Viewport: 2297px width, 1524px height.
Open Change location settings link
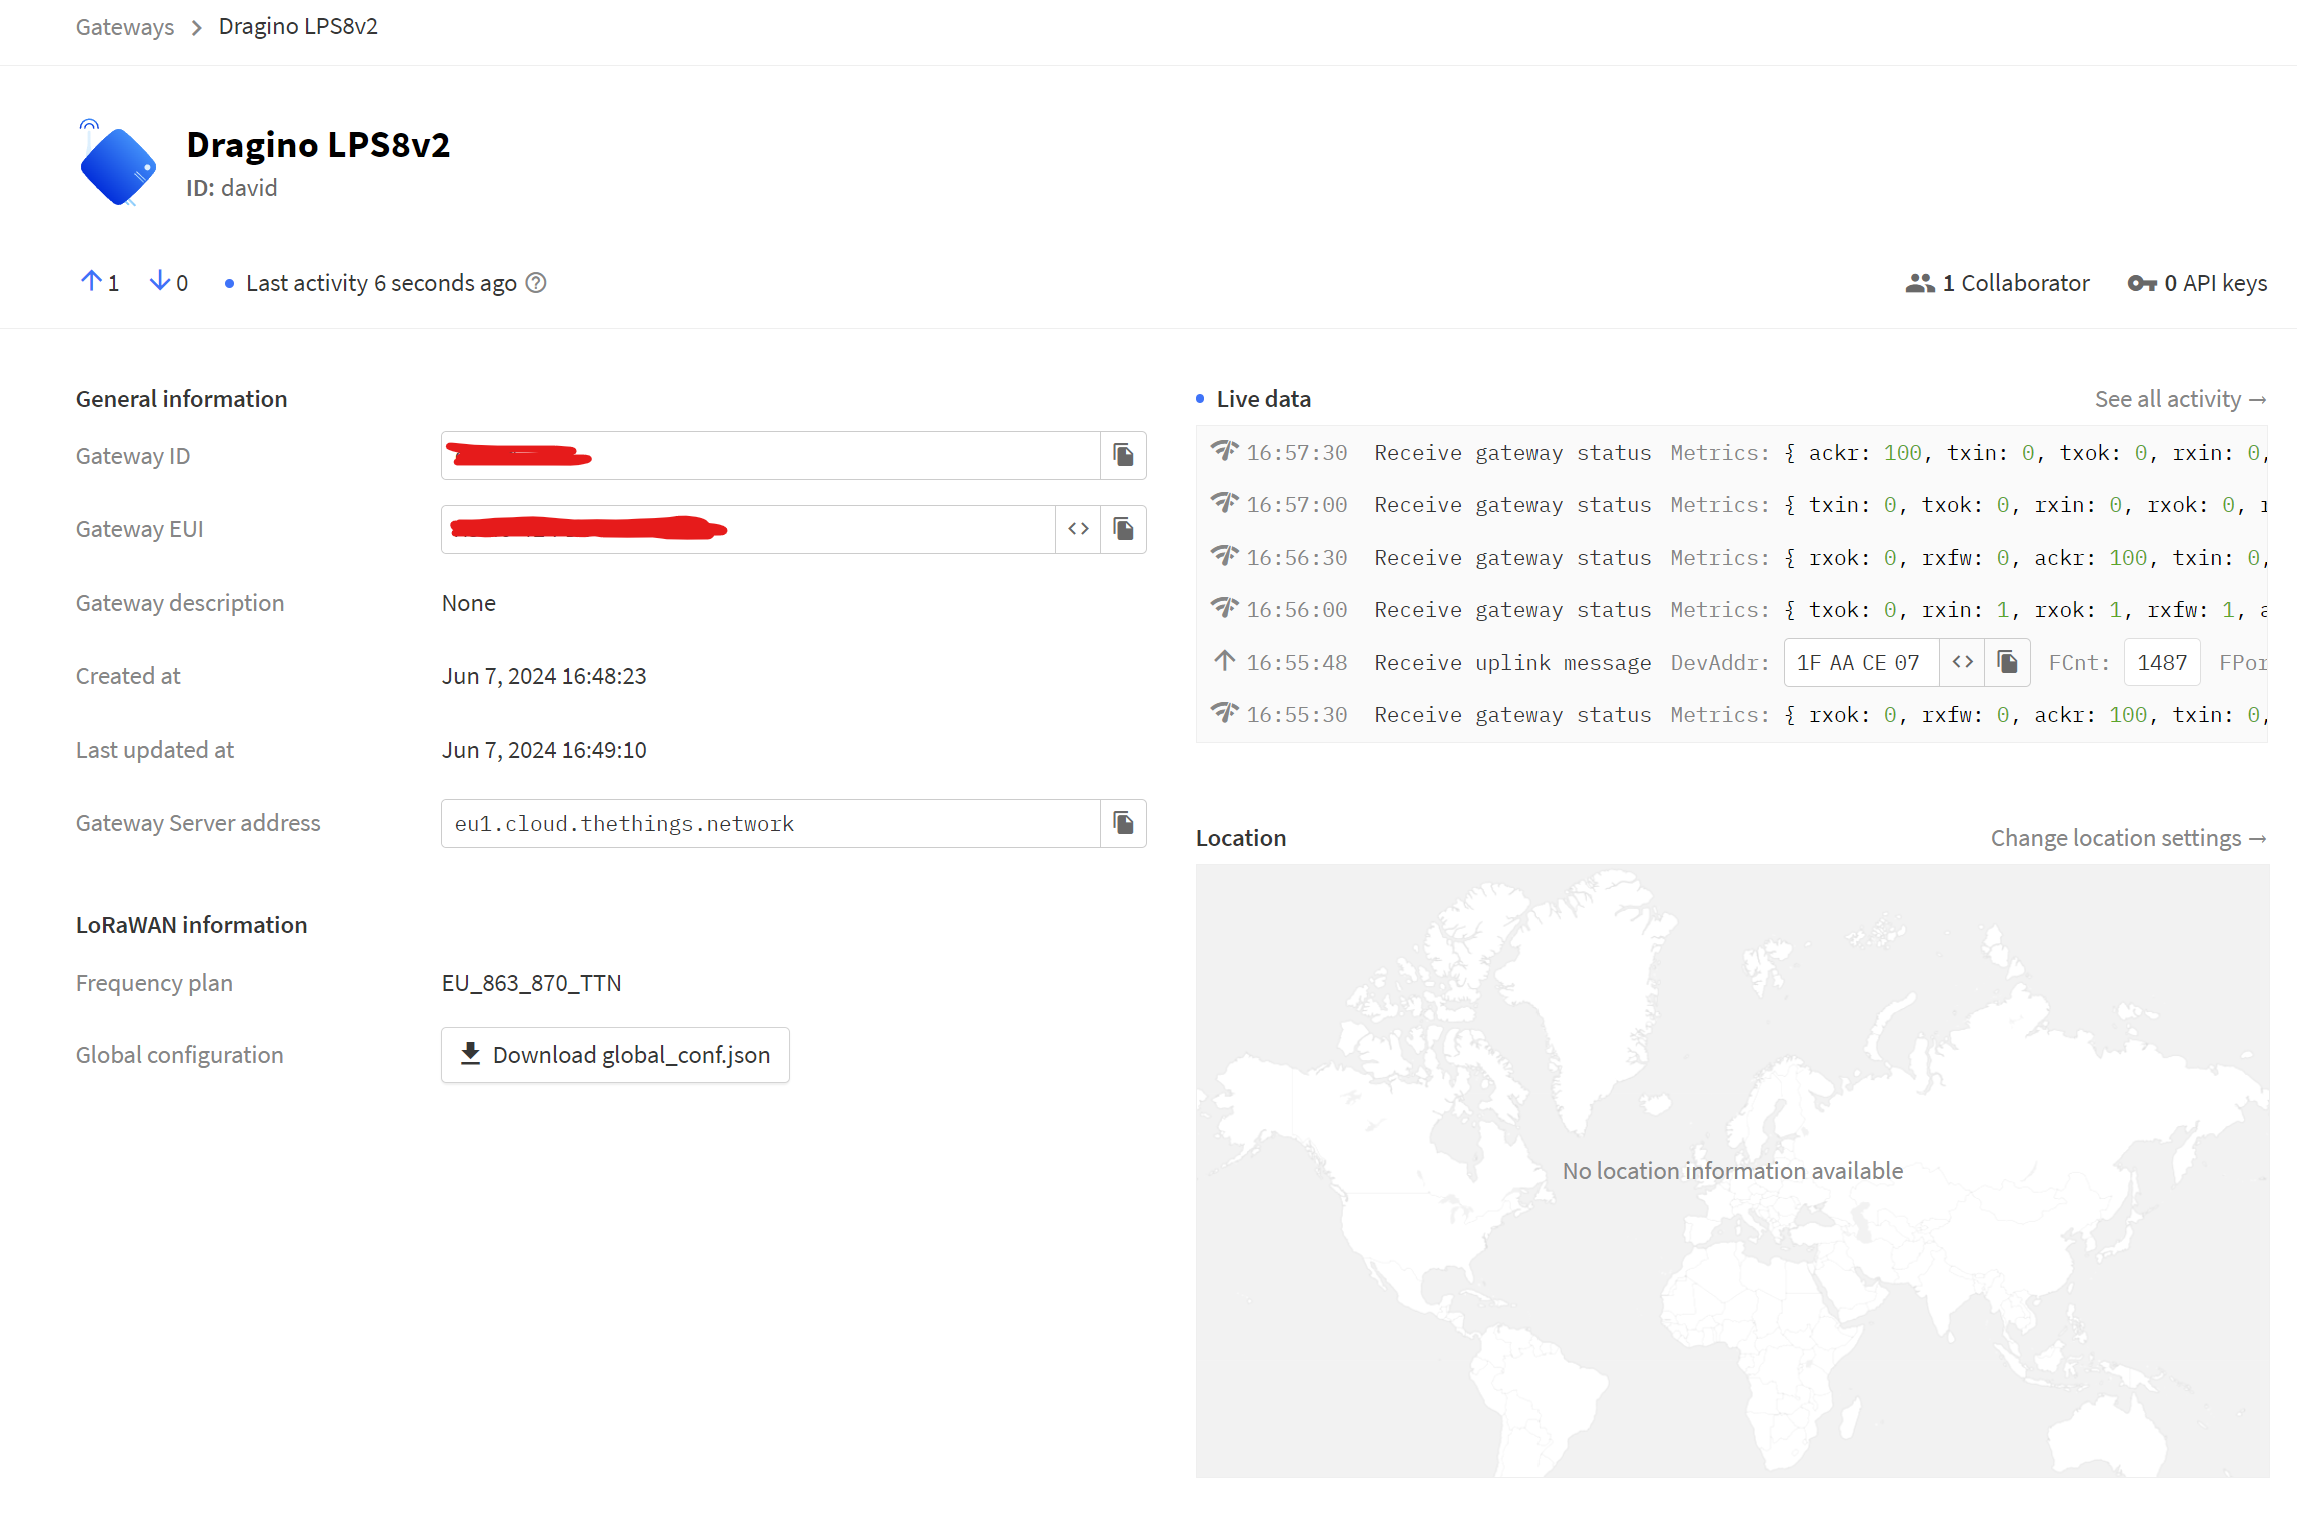2128,838
